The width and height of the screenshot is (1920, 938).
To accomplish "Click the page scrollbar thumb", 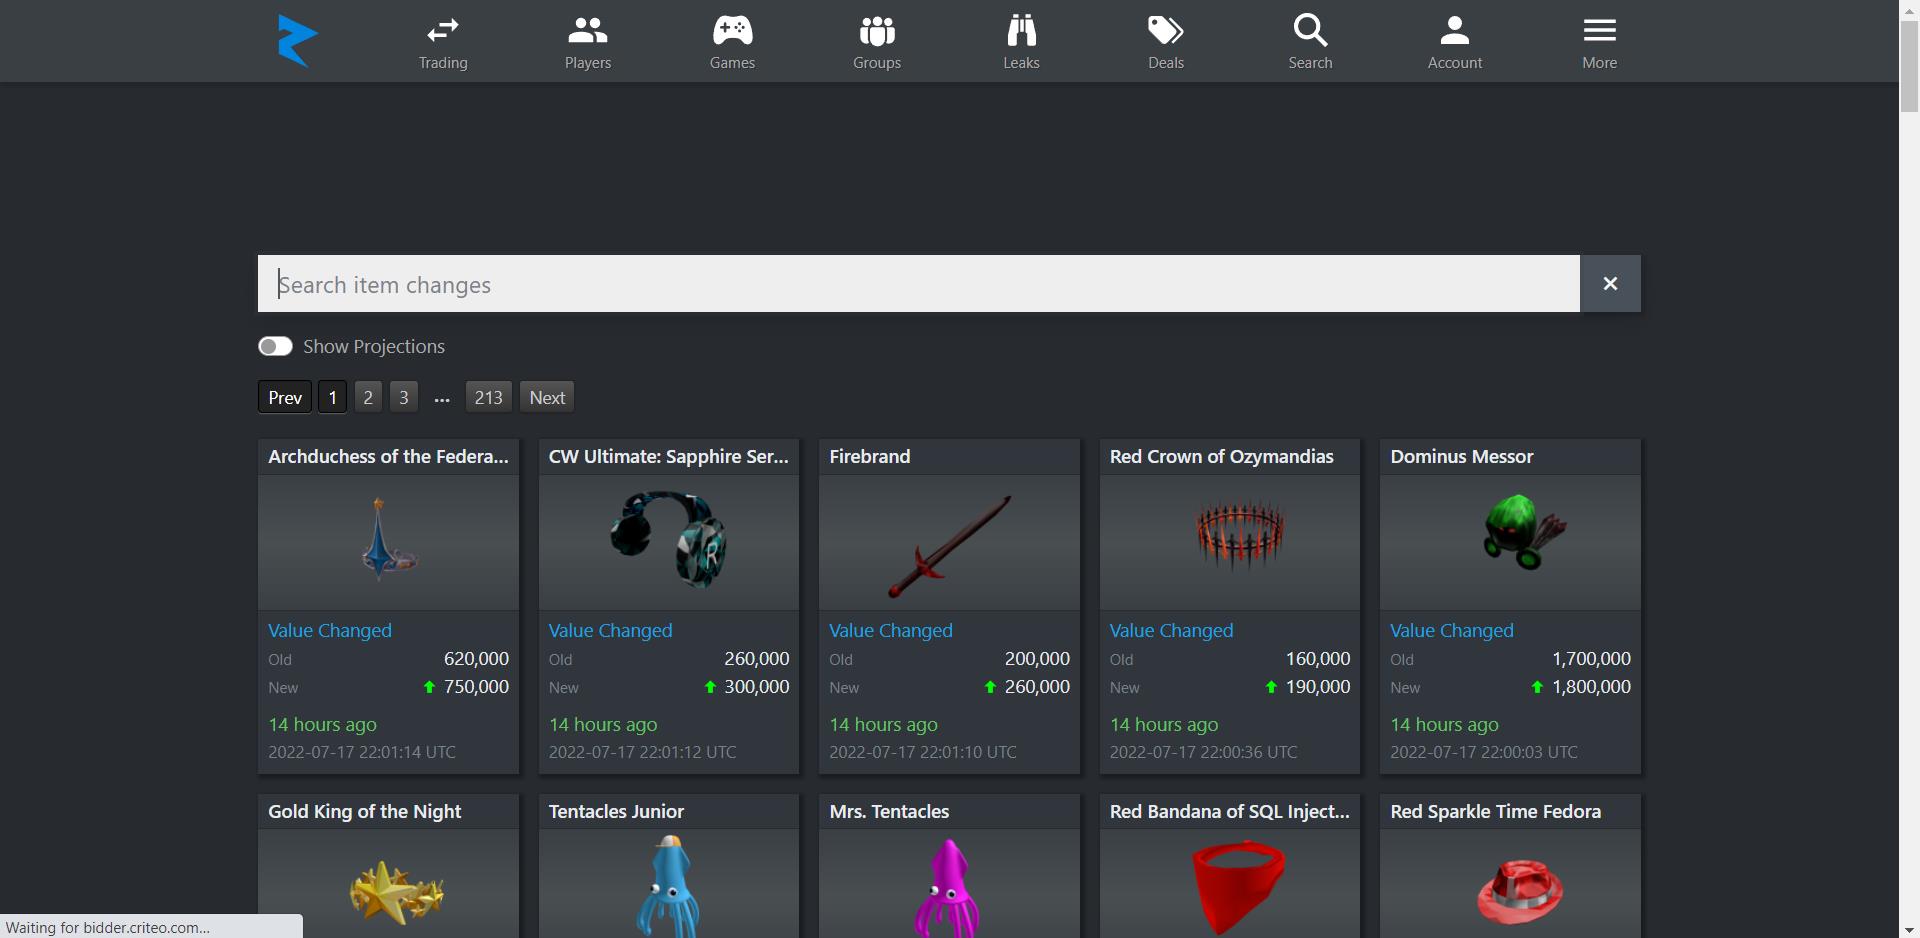I will pos(1909,66).
